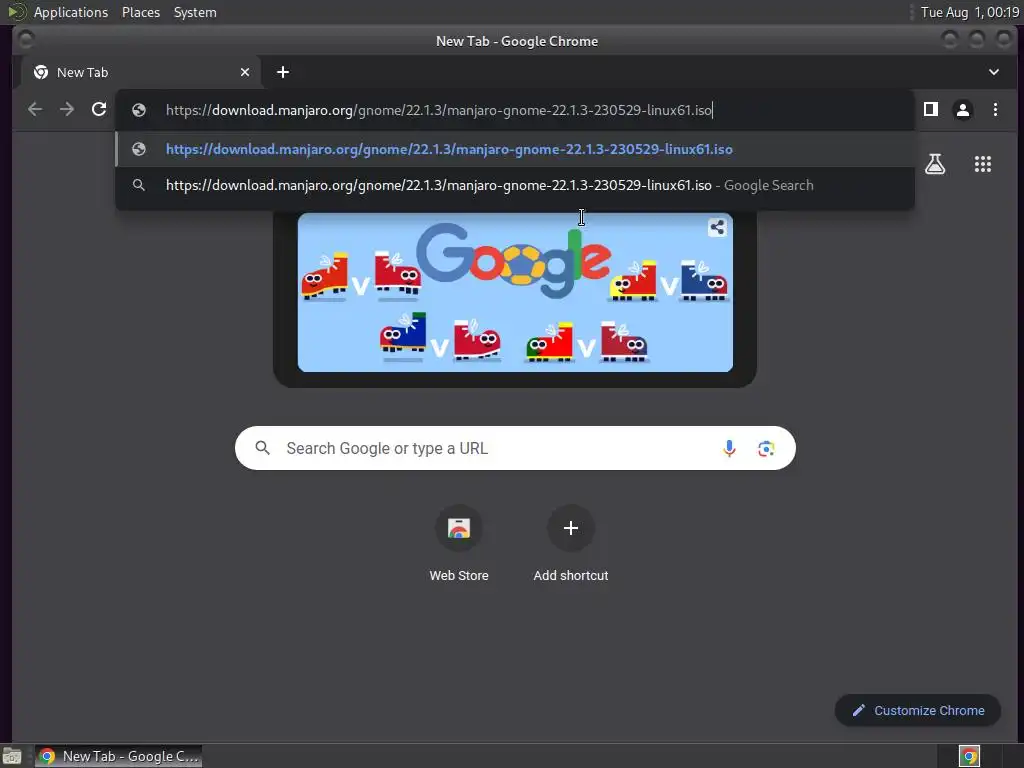
Task: Open Google Lens image search icon
Action: pyautogui.click(x=766, y=448)
